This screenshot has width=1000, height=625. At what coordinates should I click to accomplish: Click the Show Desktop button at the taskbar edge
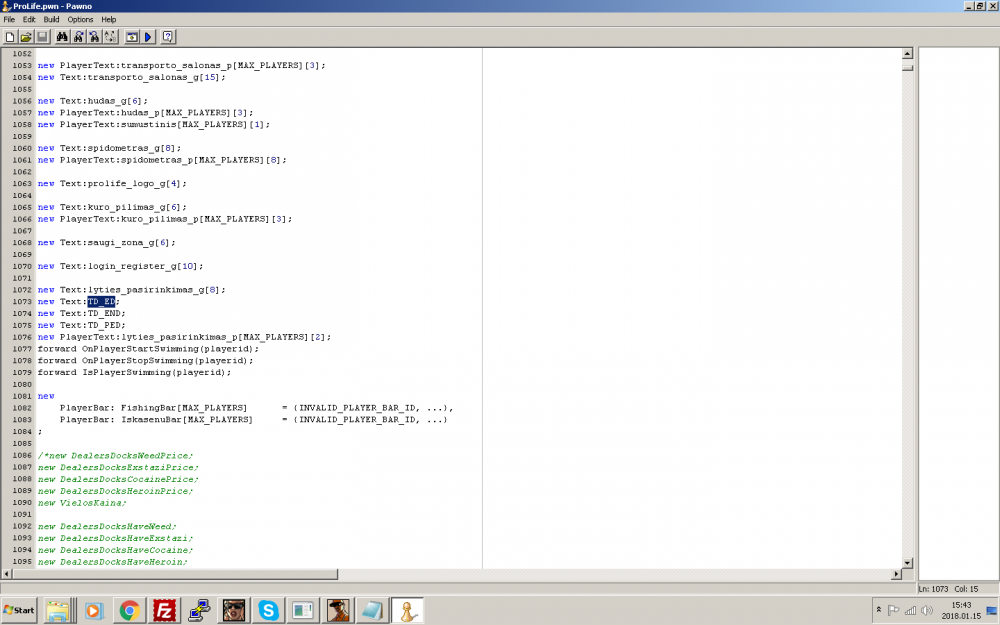pyautogui.click(x=992, y=610)
